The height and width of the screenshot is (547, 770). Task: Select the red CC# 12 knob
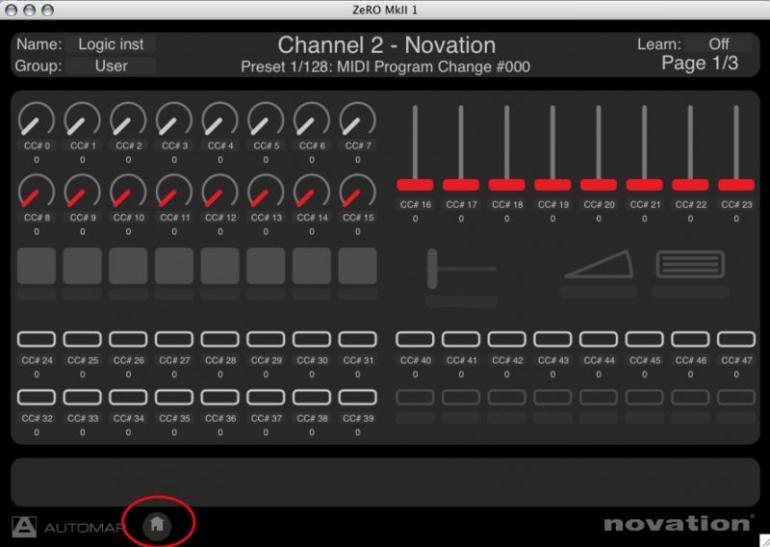(x=220, y=191)
